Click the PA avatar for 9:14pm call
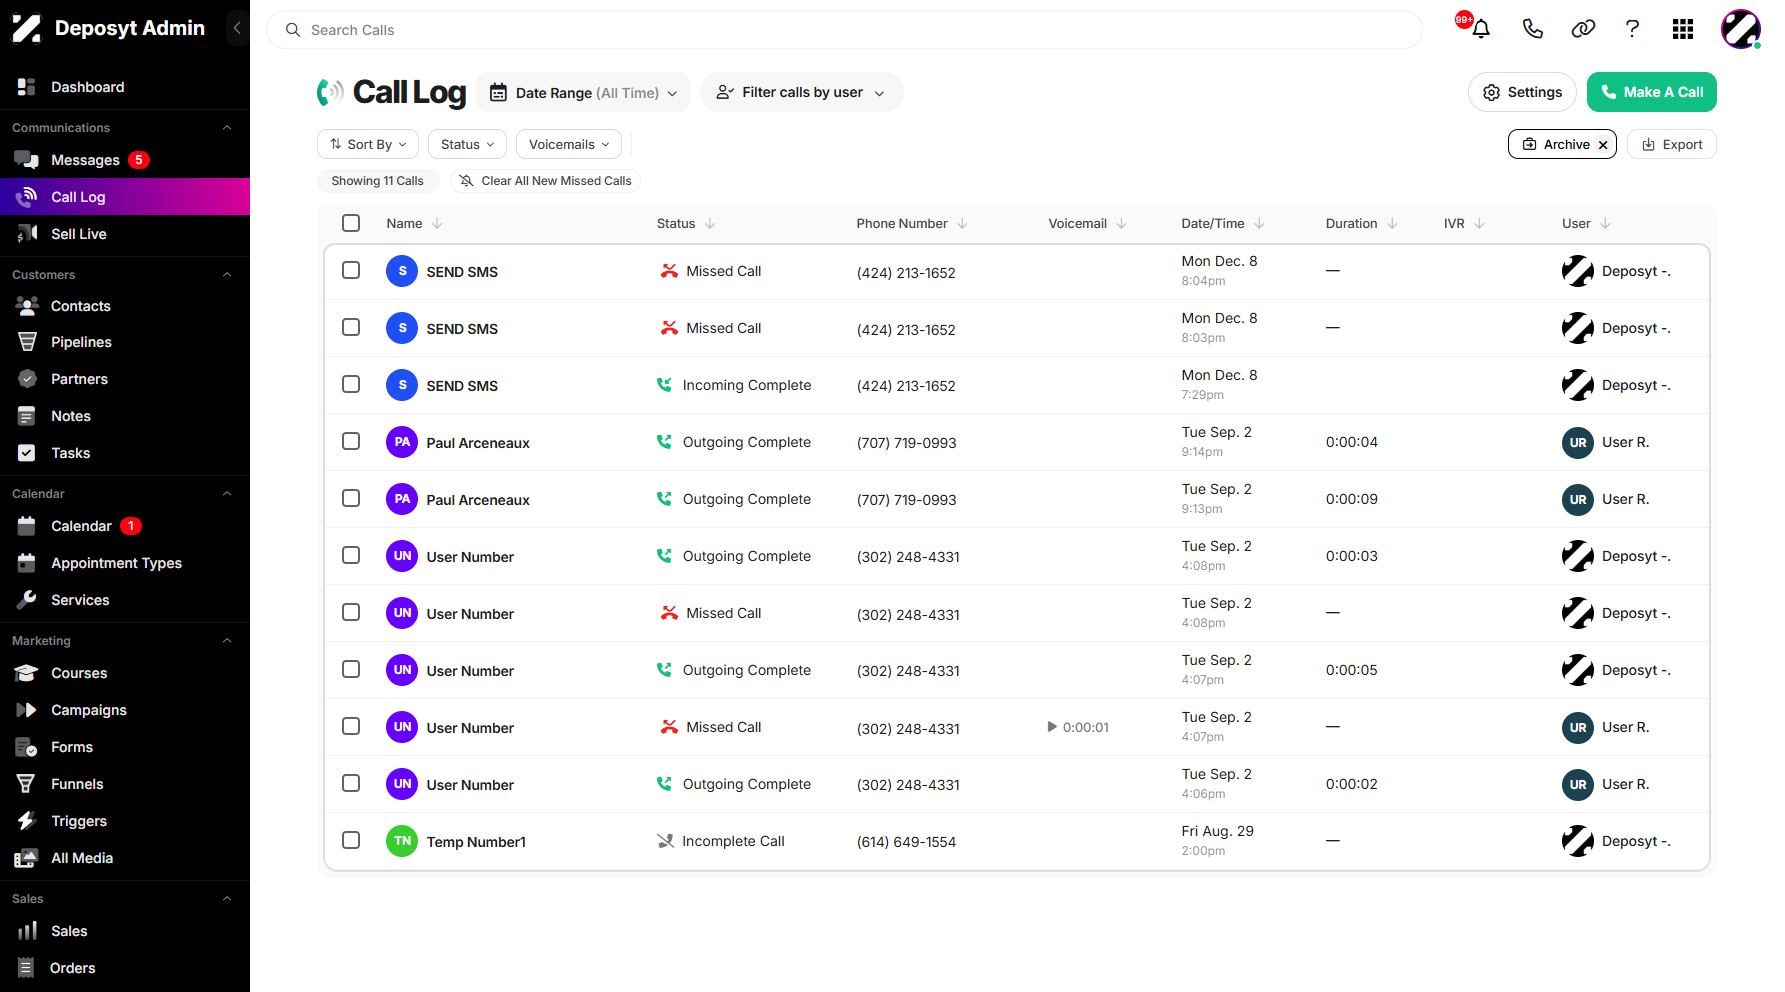This screenshot has height=992, width=1785. click(402, 442)
